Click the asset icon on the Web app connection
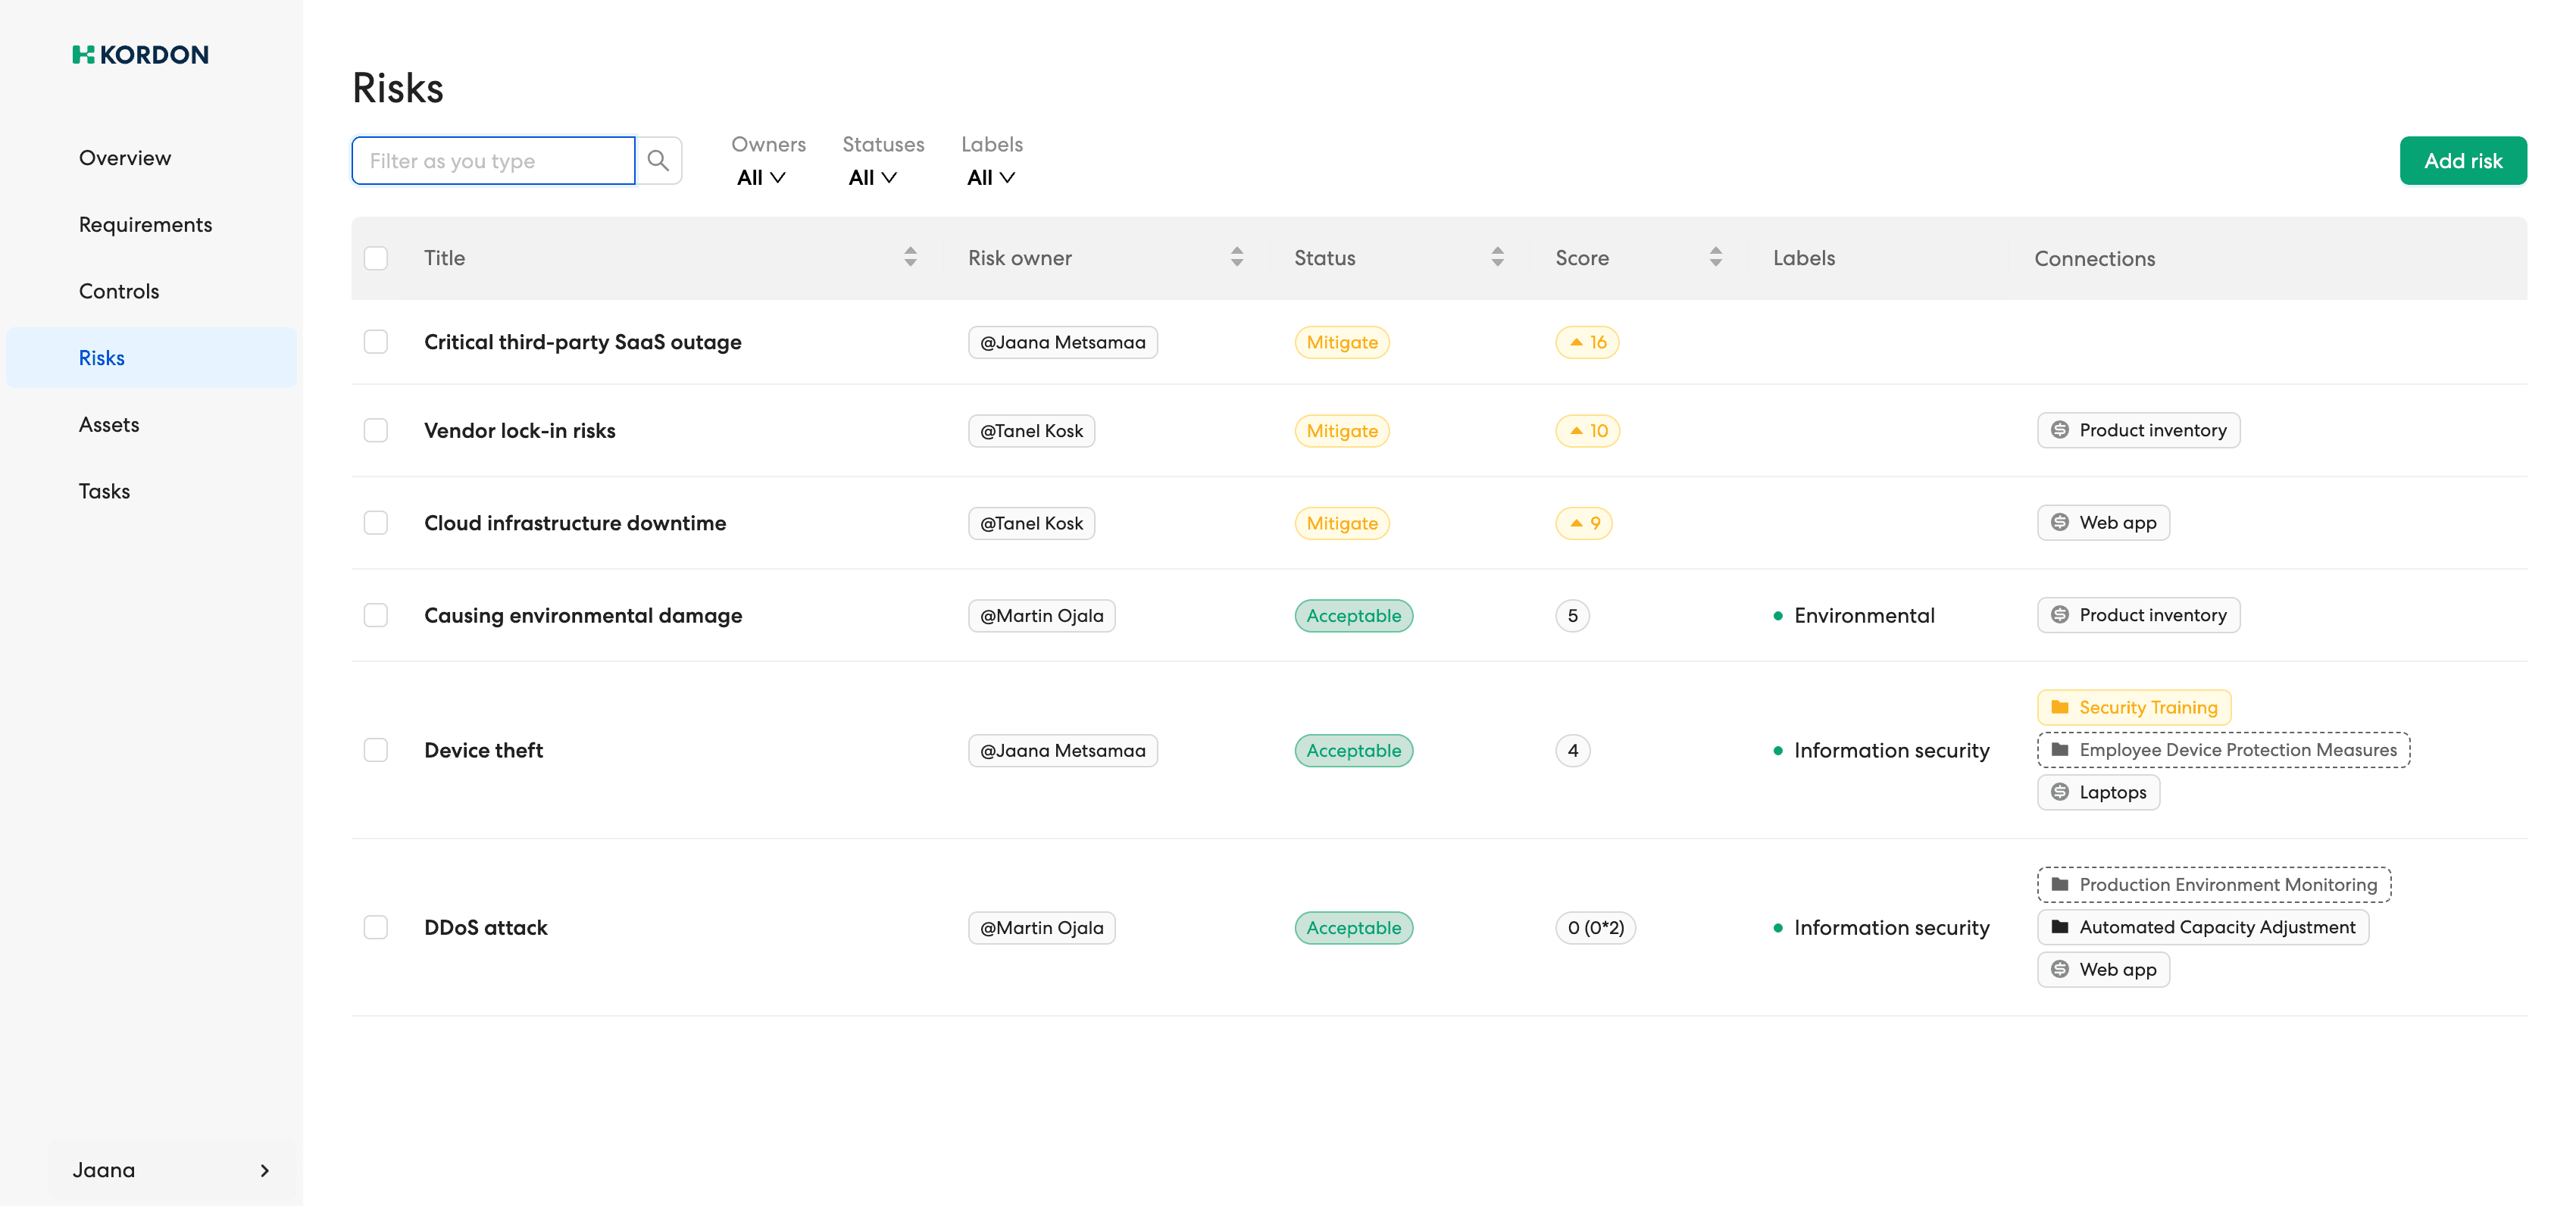2576x1206 pixels. coord(2060,522)
